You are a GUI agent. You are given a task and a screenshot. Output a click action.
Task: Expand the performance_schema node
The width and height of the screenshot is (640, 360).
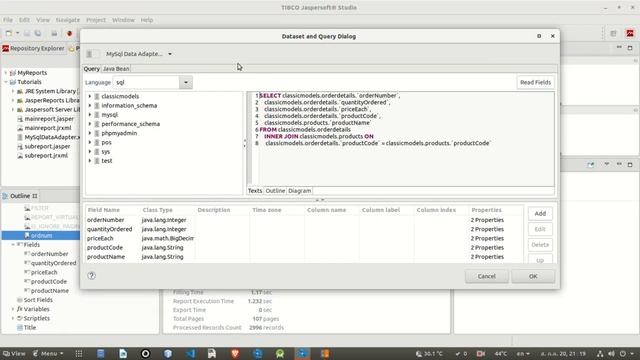pos(90,124)
